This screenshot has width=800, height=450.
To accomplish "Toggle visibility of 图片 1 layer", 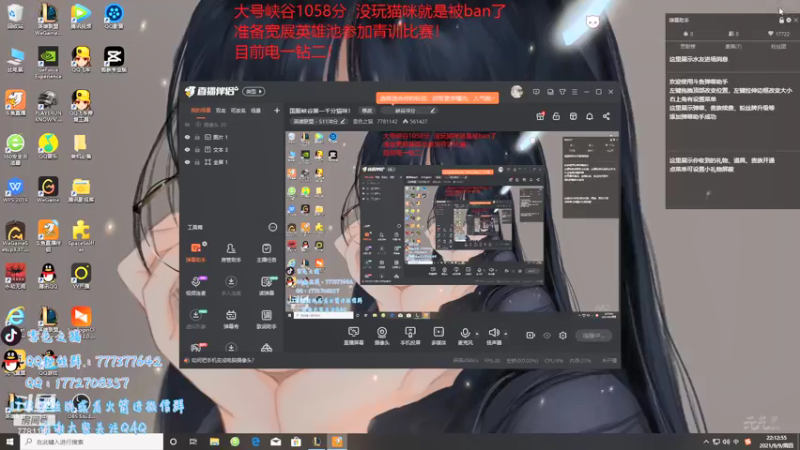I will point(187,137).
